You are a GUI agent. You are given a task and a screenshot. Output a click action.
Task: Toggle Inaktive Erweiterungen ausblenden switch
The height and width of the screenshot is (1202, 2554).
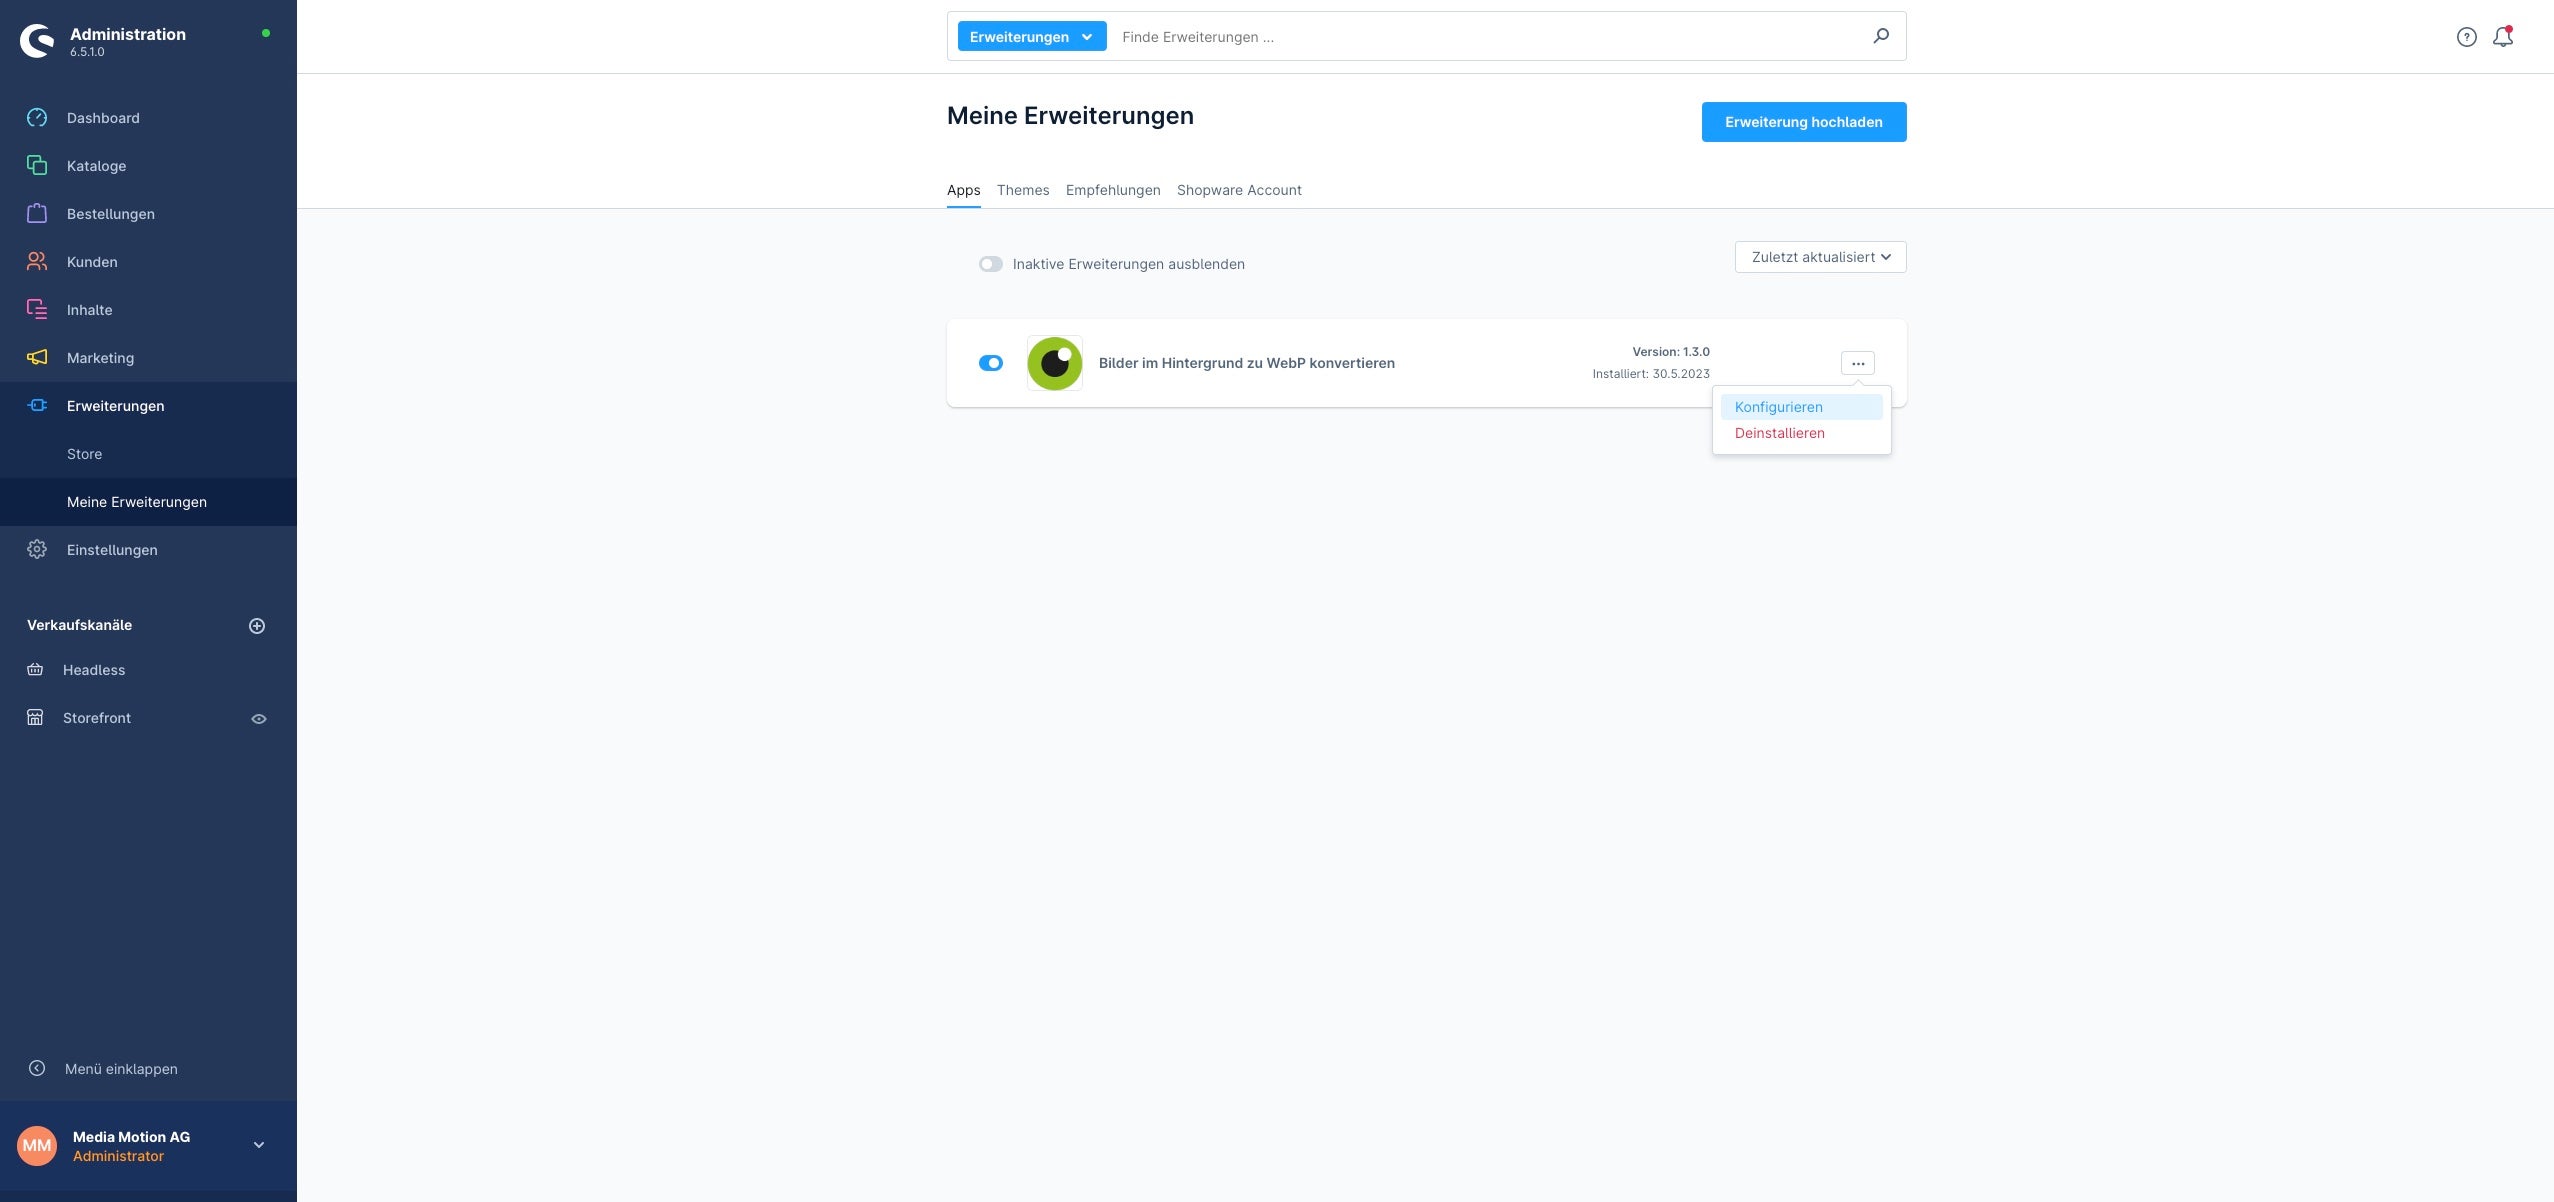point(991,264)
